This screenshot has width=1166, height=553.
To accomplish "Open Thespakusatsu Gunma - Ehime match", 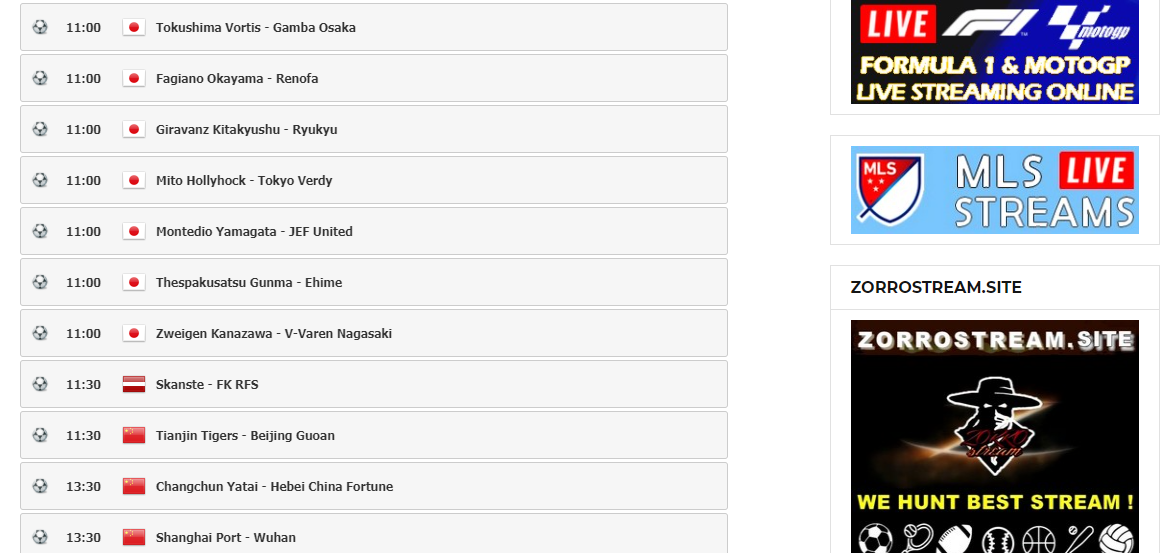I will tap(373, 282).
